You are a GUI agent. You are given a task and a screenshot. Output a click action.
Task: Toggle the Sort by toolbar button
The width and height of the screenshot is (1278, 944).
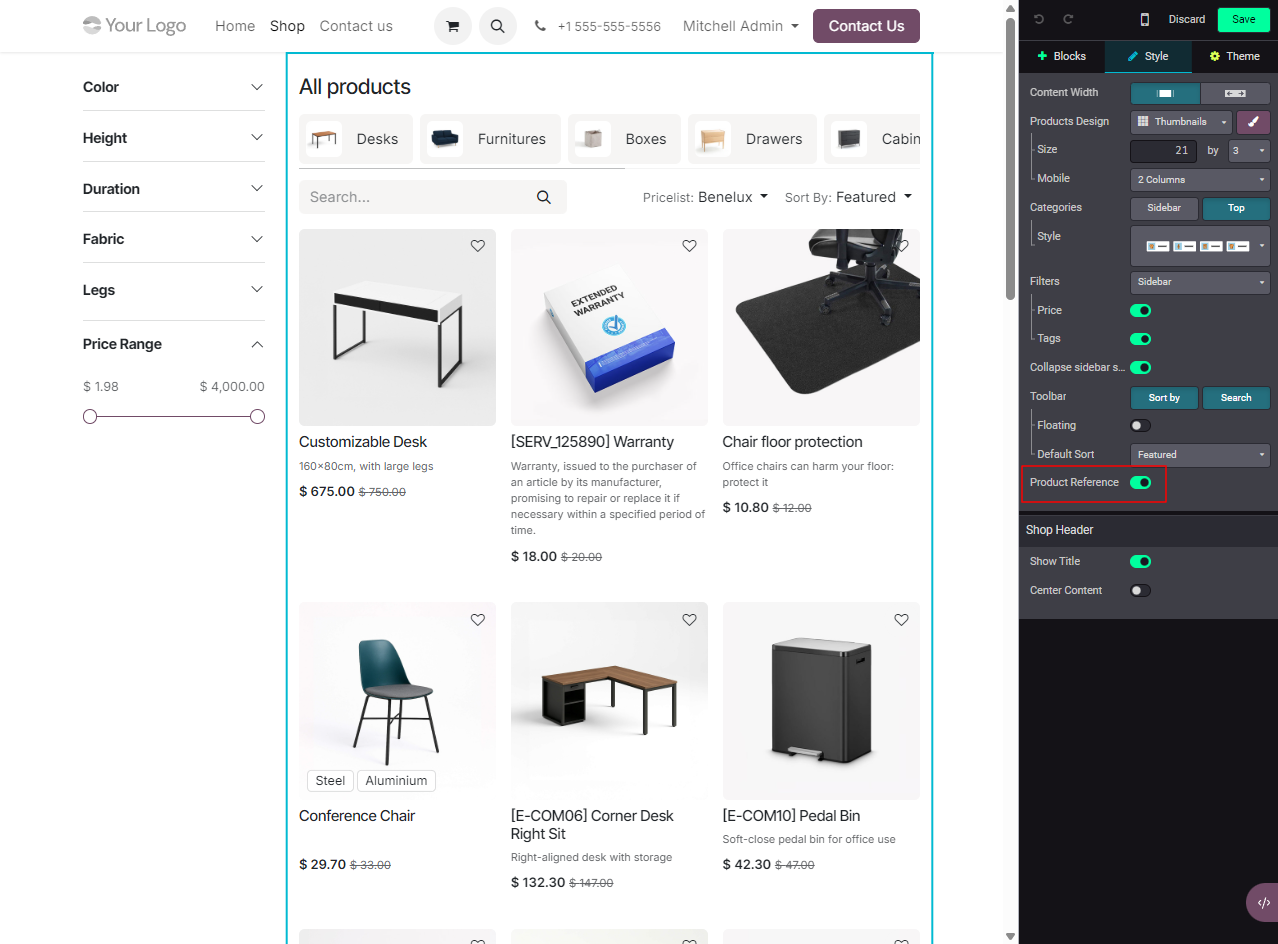(1164, 398)
